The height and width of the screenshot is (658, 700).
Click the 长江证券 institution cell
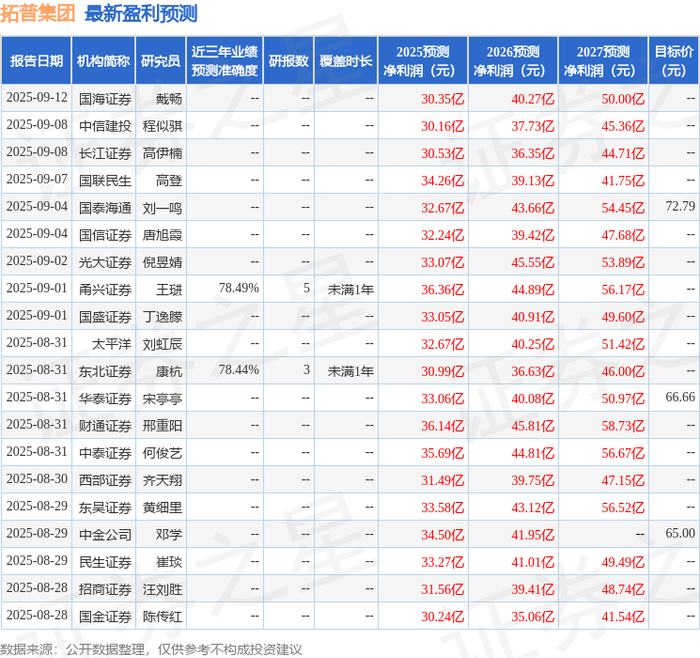[105, 153]
